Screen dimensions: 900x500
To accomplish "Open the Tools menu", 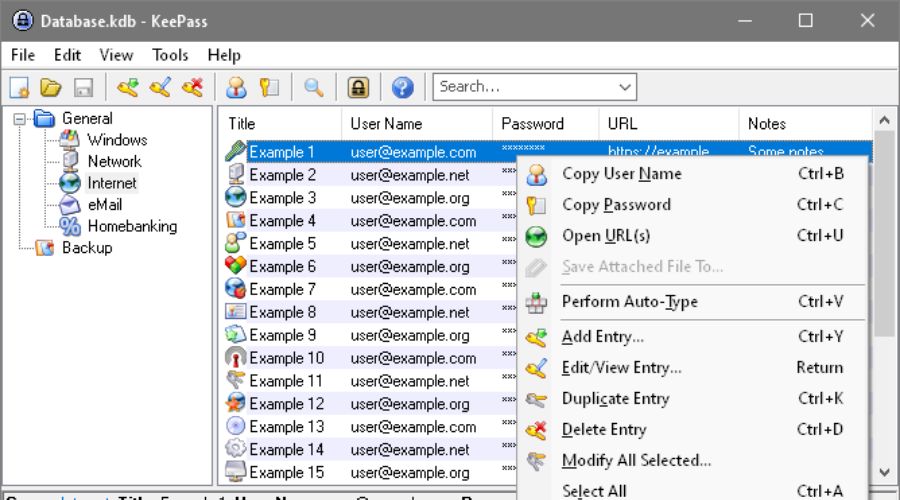I will point(170,55).
